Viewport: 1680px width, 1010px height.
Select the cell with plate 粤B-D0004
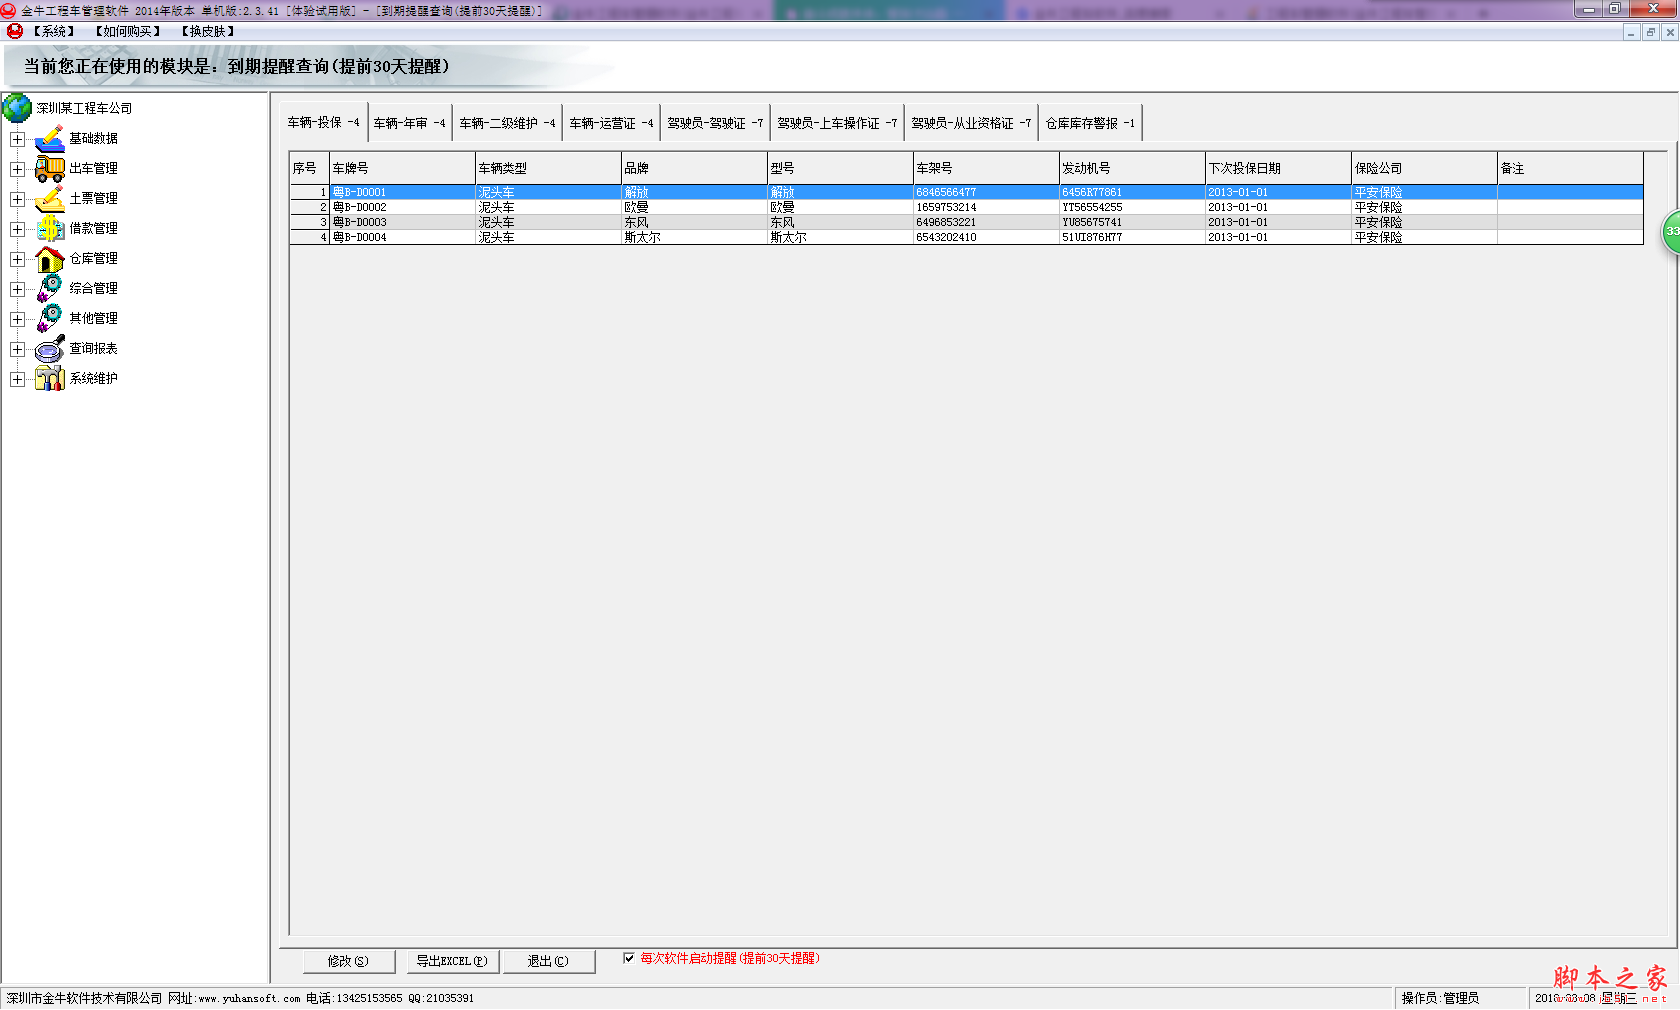(x=402, y=237)
